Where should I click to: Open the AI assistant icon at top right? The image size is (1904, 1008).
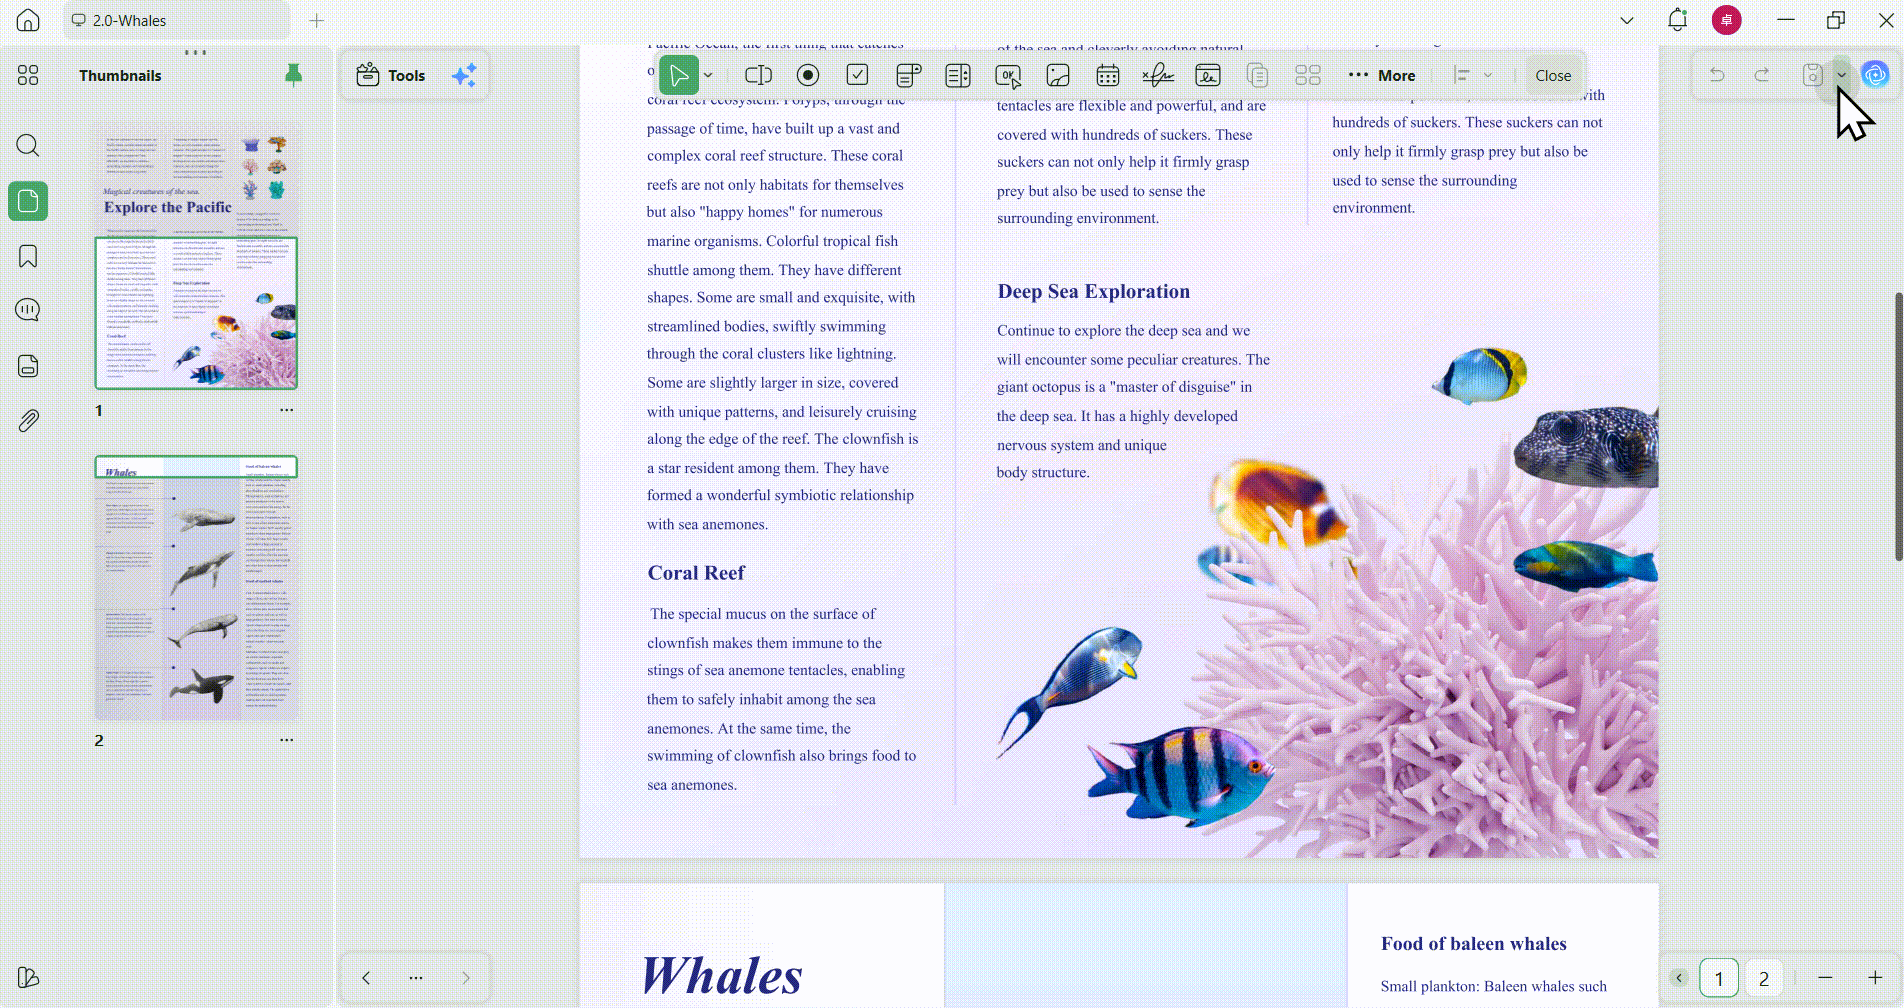click(1875, 75)
